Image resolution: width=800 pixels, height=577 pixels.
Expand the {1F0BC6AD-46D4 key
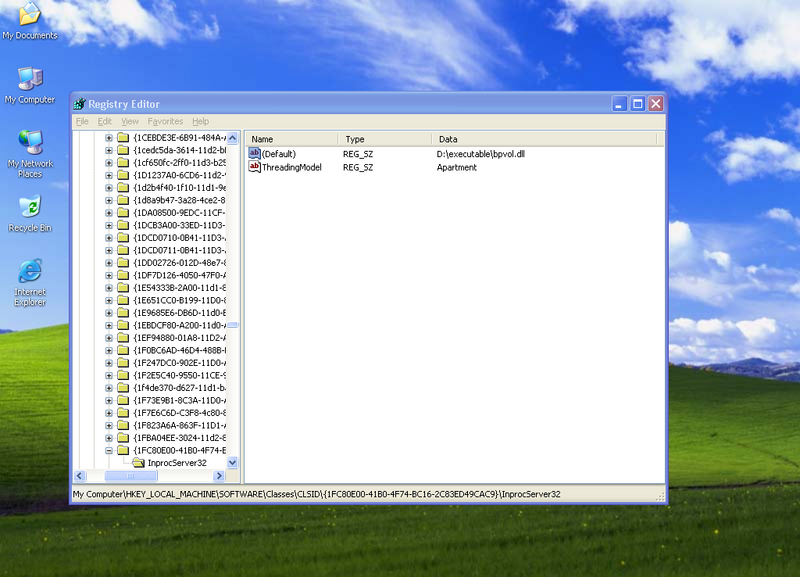tap(109, 350)
